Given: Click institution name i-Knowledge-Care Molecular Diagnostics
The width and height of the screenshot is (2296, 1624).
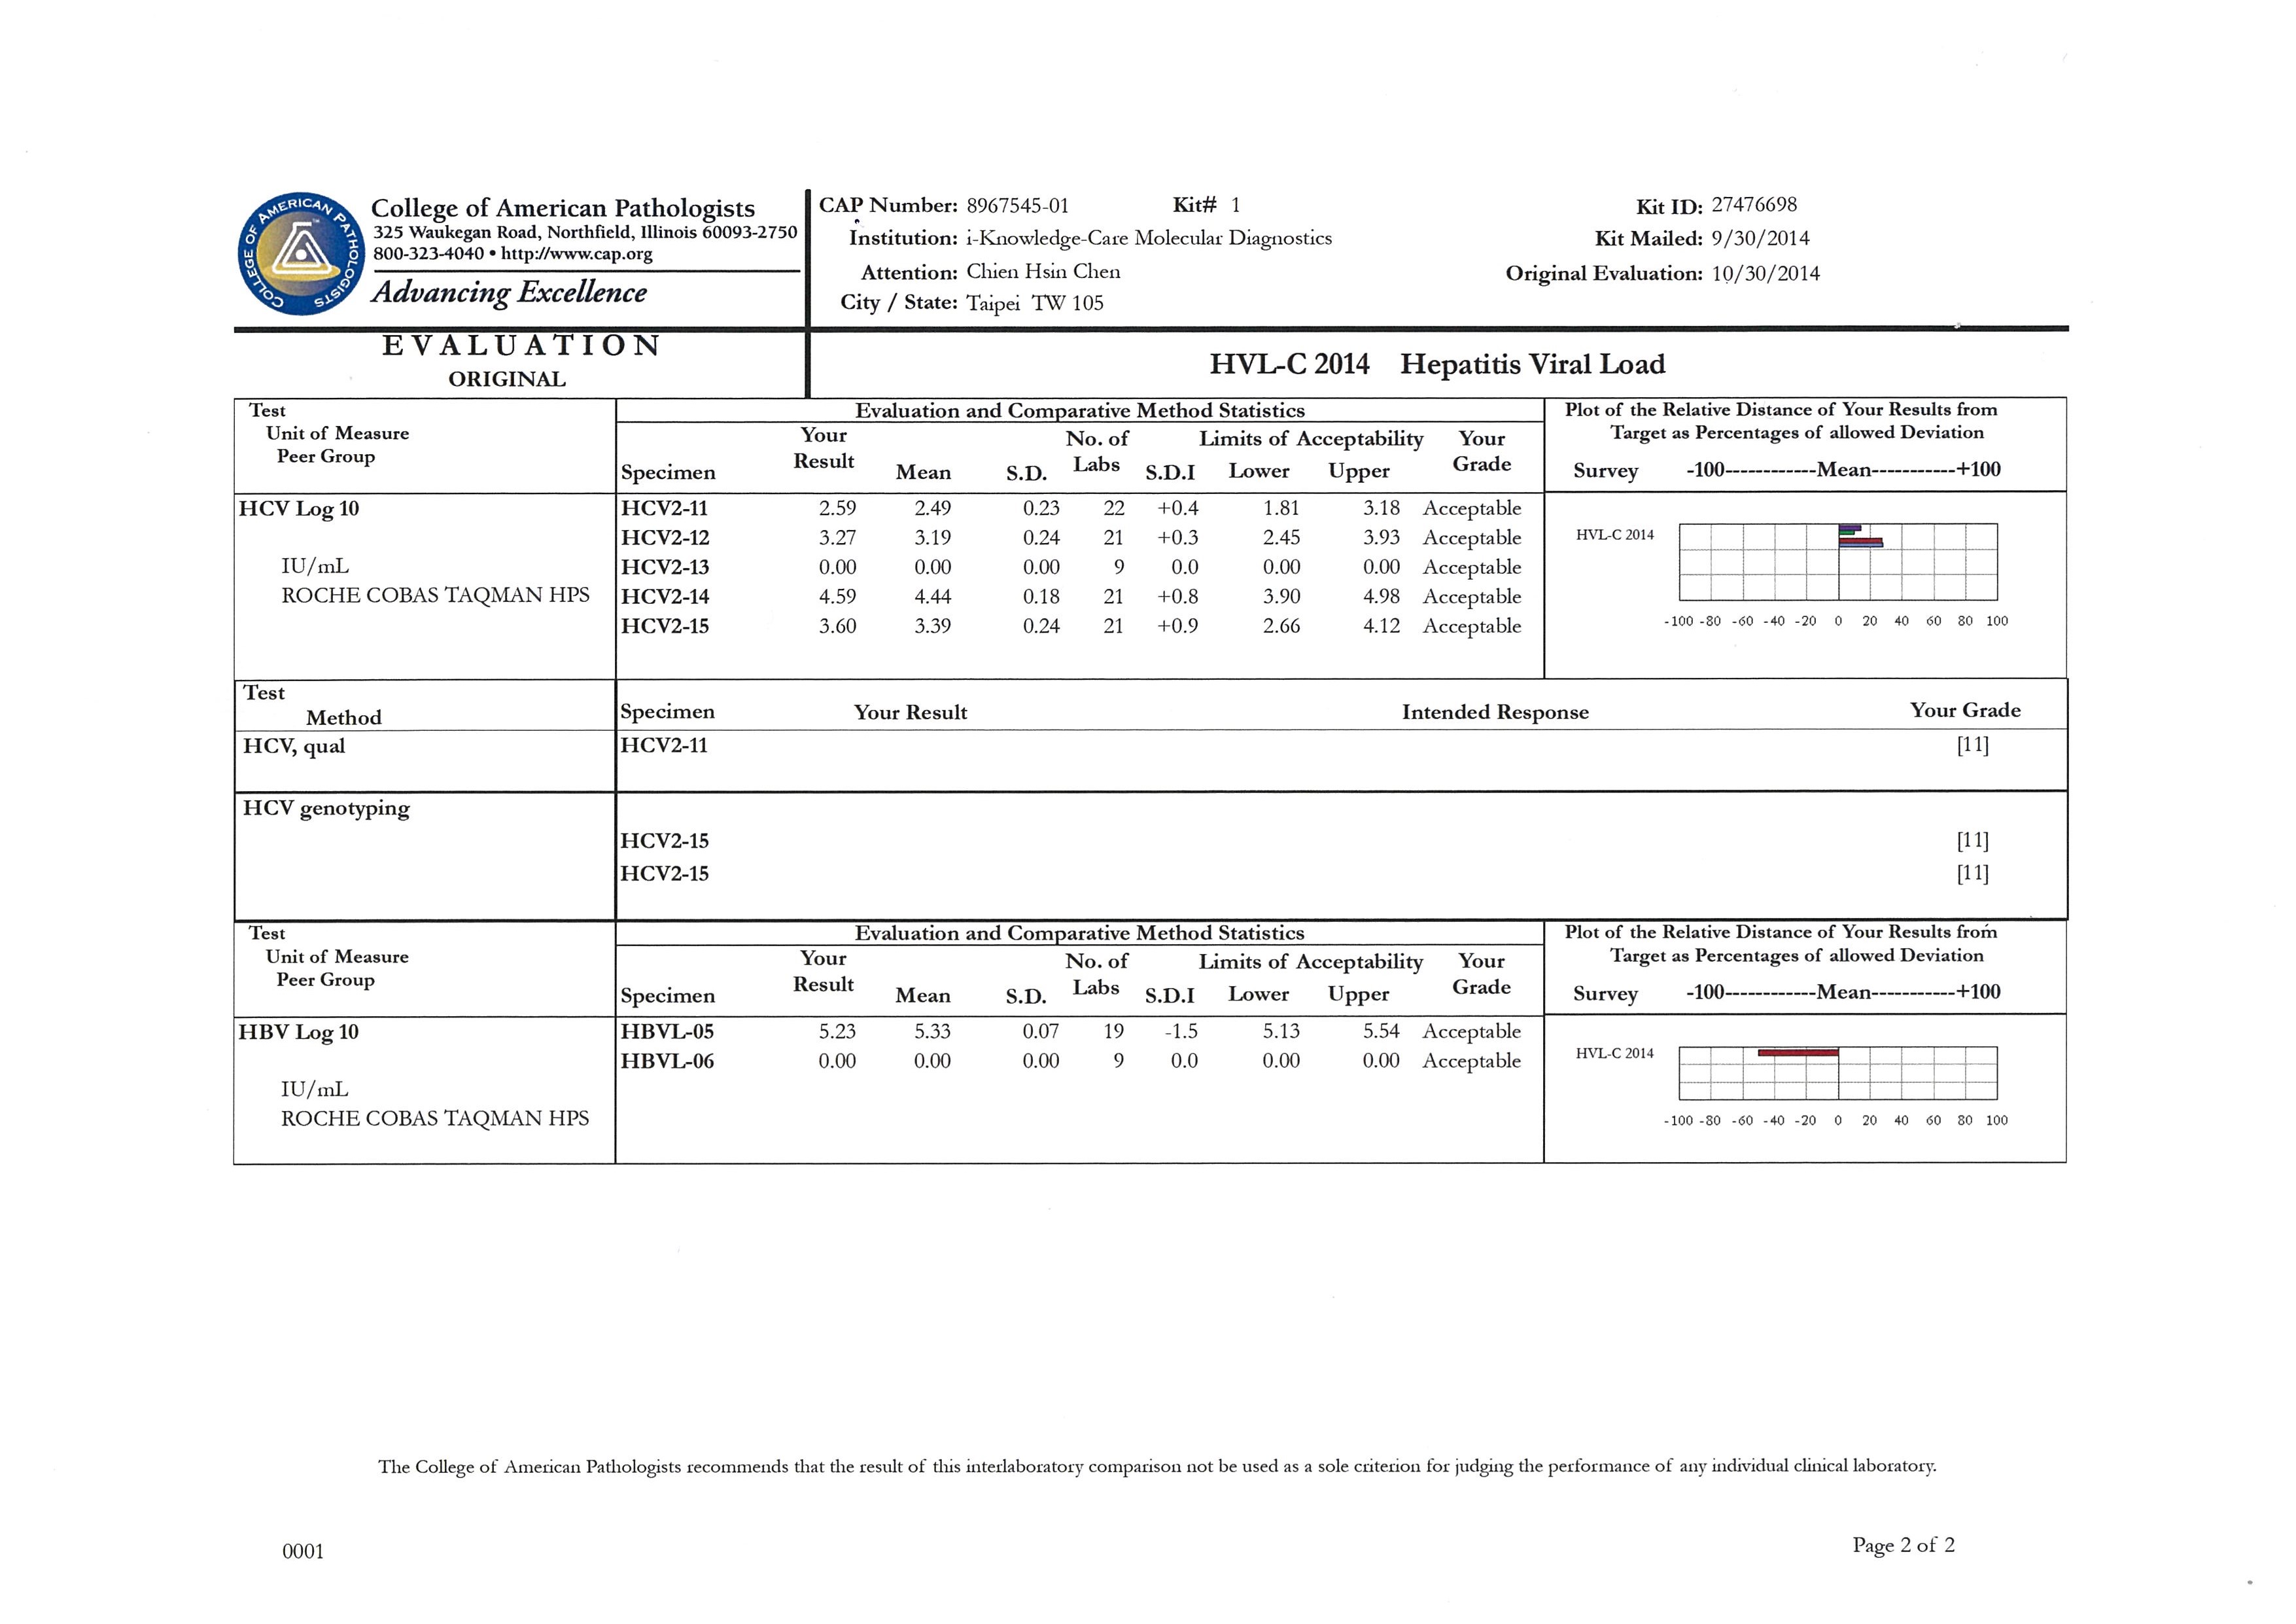Looking at the screenshot, I should pyautogui.click(x=1149, y=238).
